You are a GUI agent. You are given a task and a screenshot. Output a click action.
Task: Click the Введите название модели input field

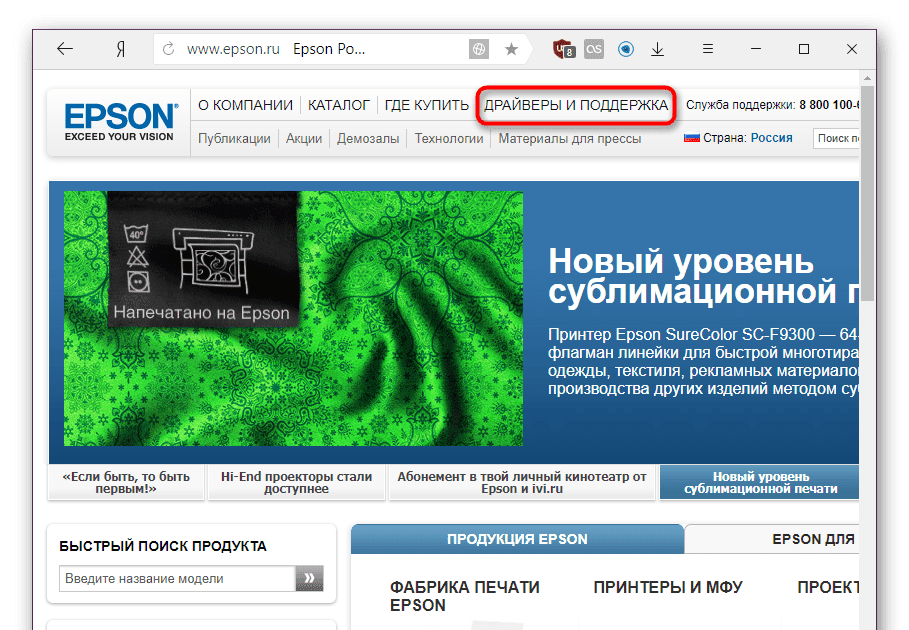point(177,578)
